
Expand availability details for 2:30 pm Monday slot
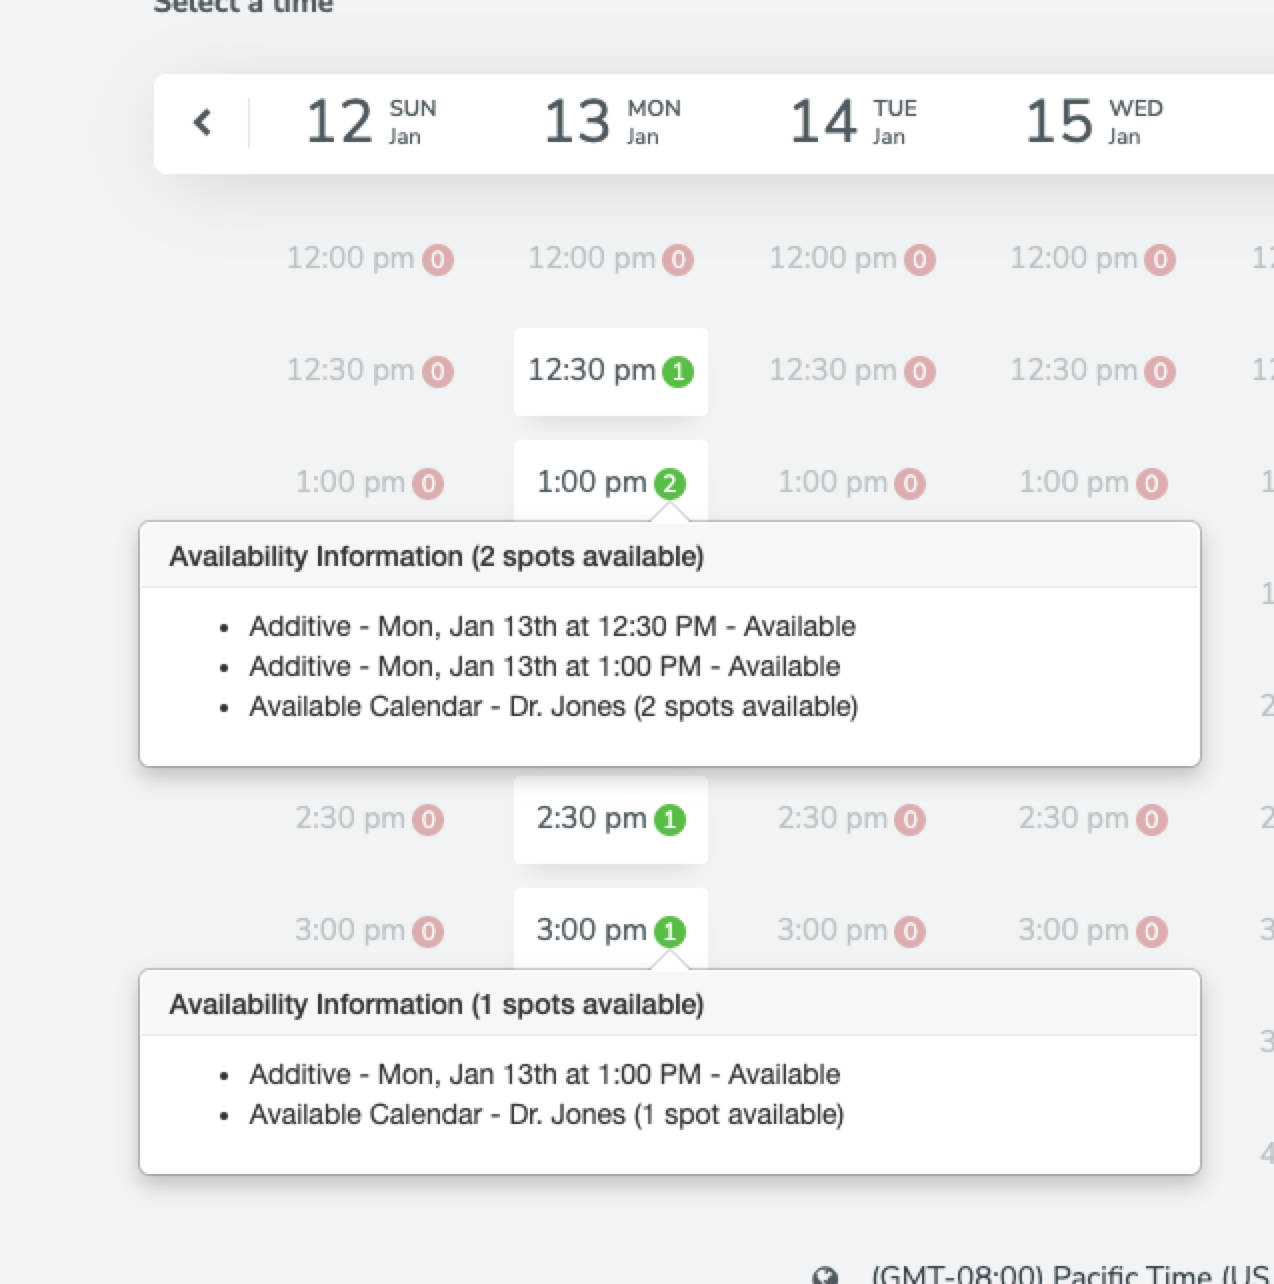[x=610, y=819]
